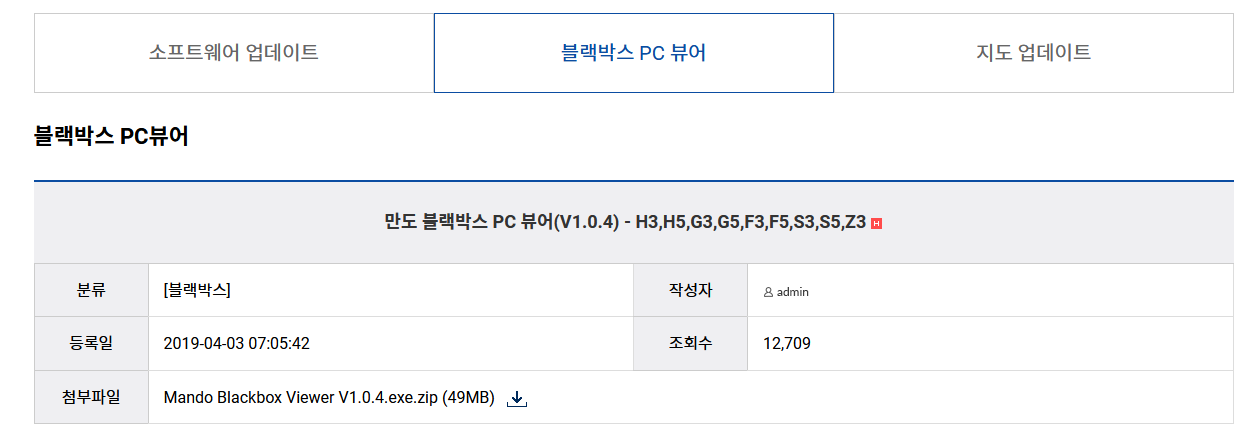
Task: Click the user icon beside admin
Action: (768, 292)
